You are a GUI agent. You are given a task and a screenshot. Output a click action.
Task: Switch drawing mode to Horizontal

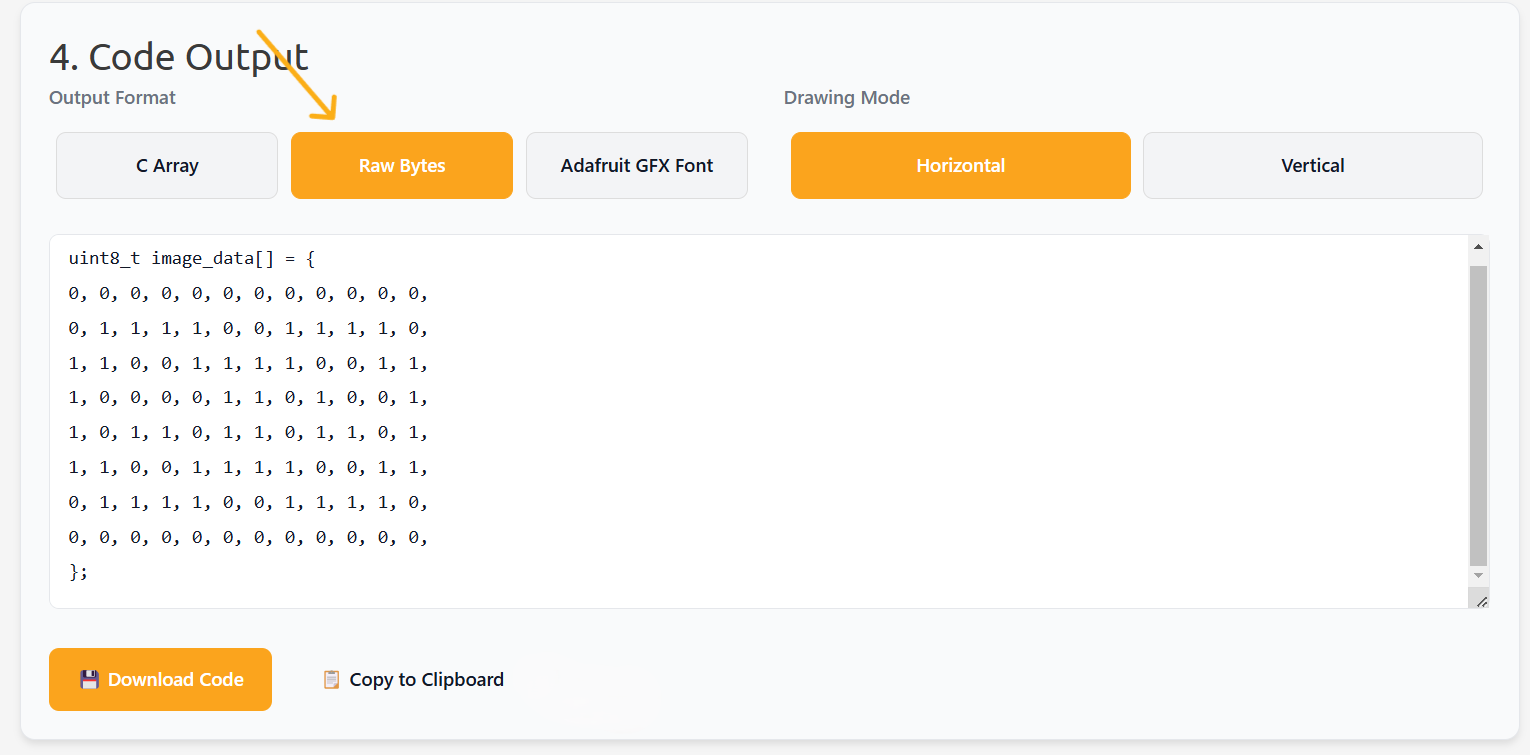click(960, 166)
